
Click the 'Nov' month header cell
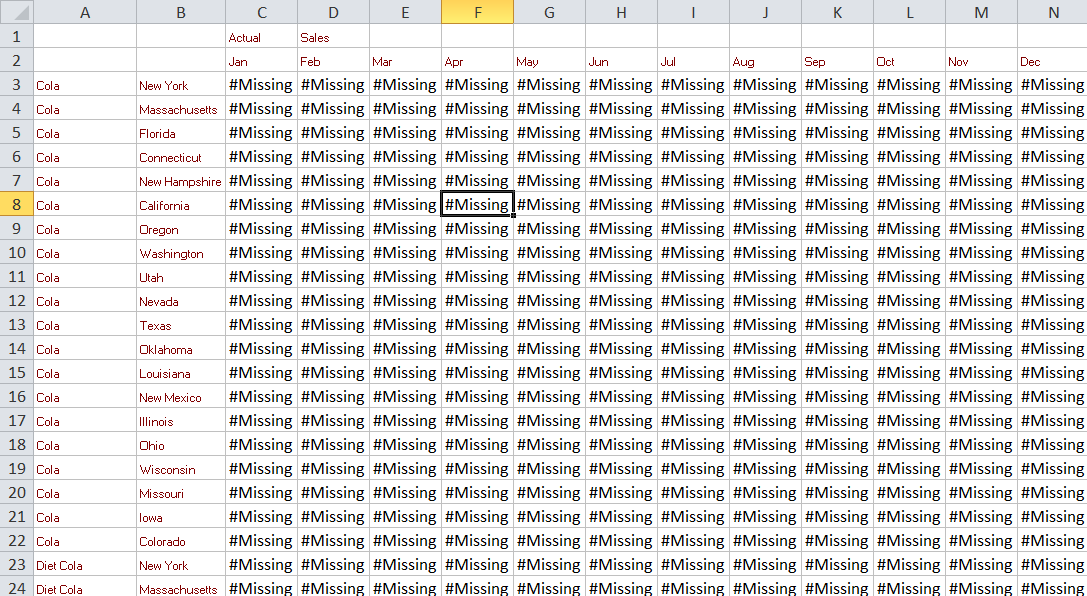pos(982,60)
